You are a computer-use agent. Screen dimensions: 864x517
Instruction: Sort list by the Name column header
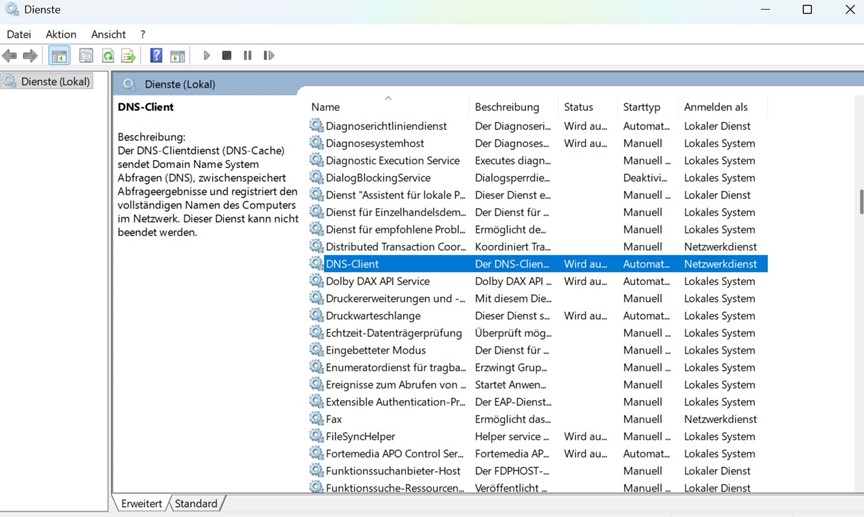point(325,107)
